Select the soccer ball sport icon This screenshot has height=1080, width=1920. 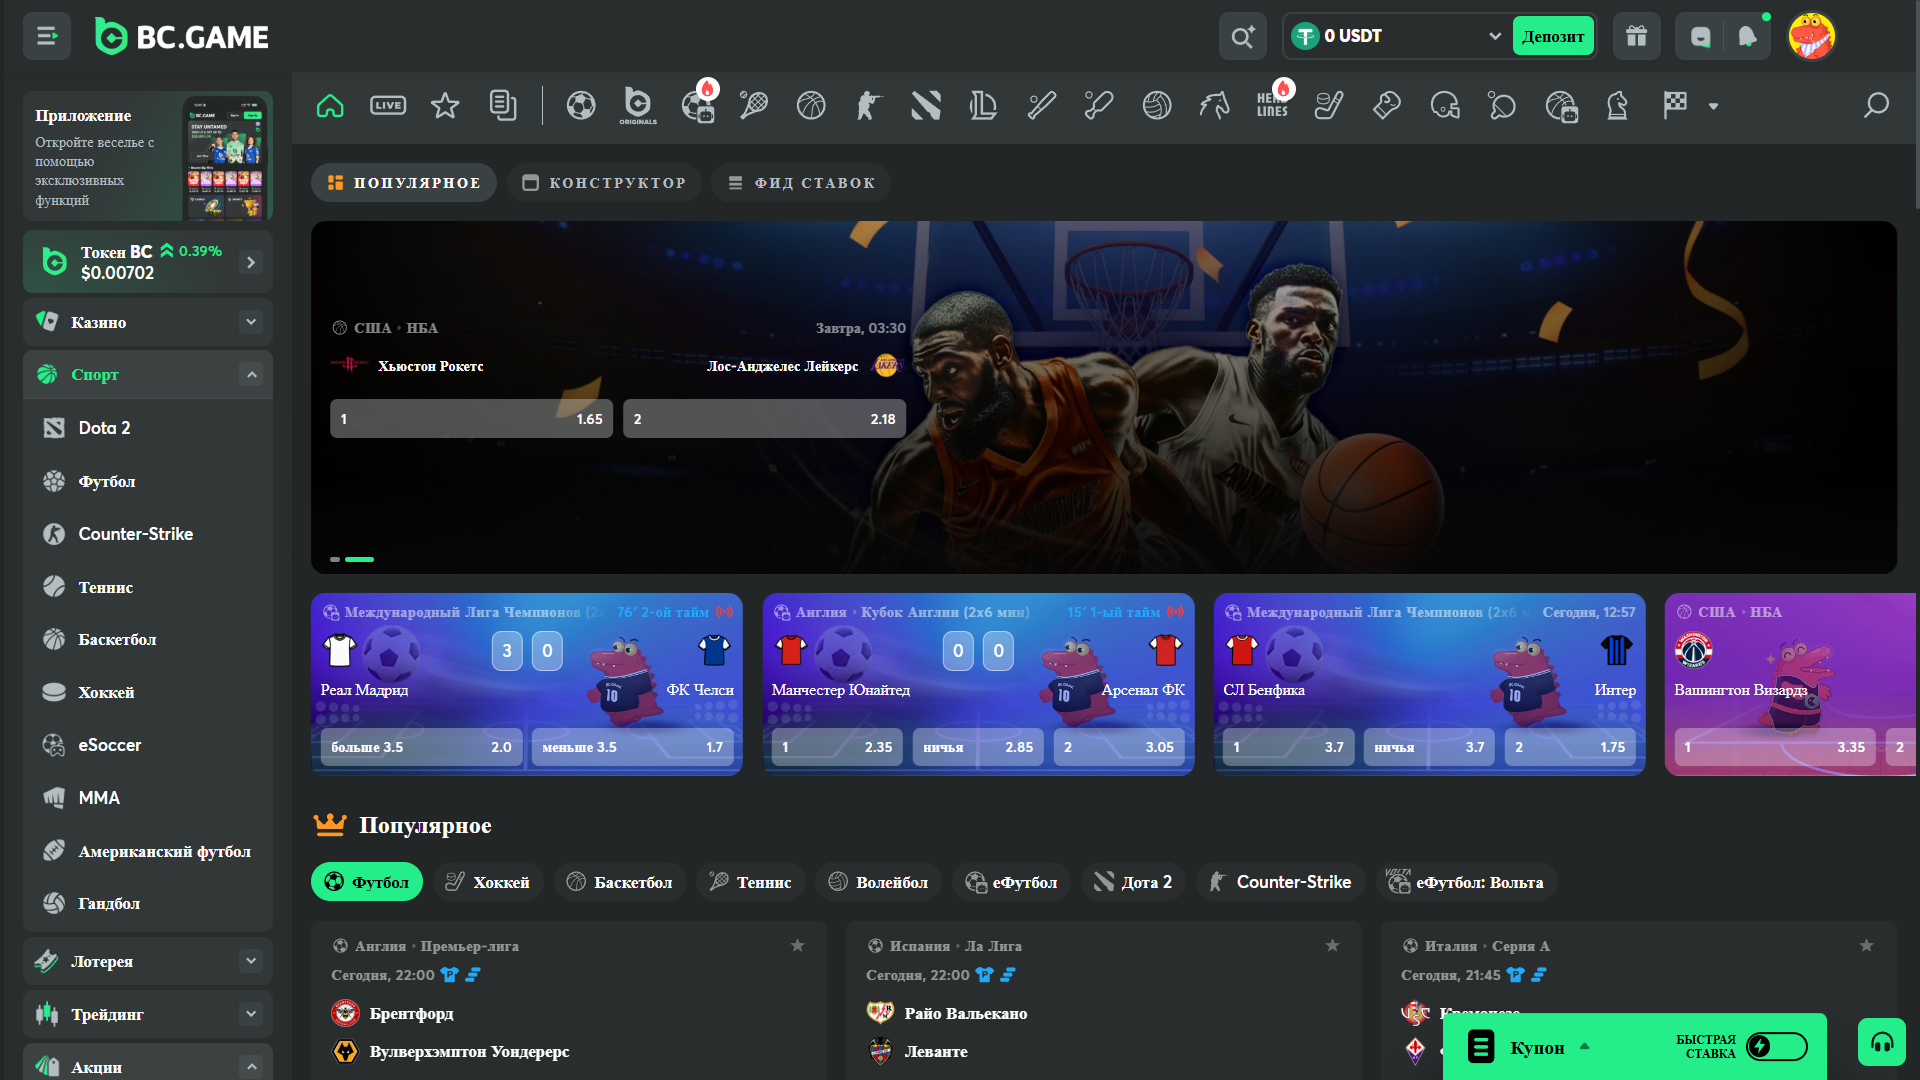pos(581,105)
